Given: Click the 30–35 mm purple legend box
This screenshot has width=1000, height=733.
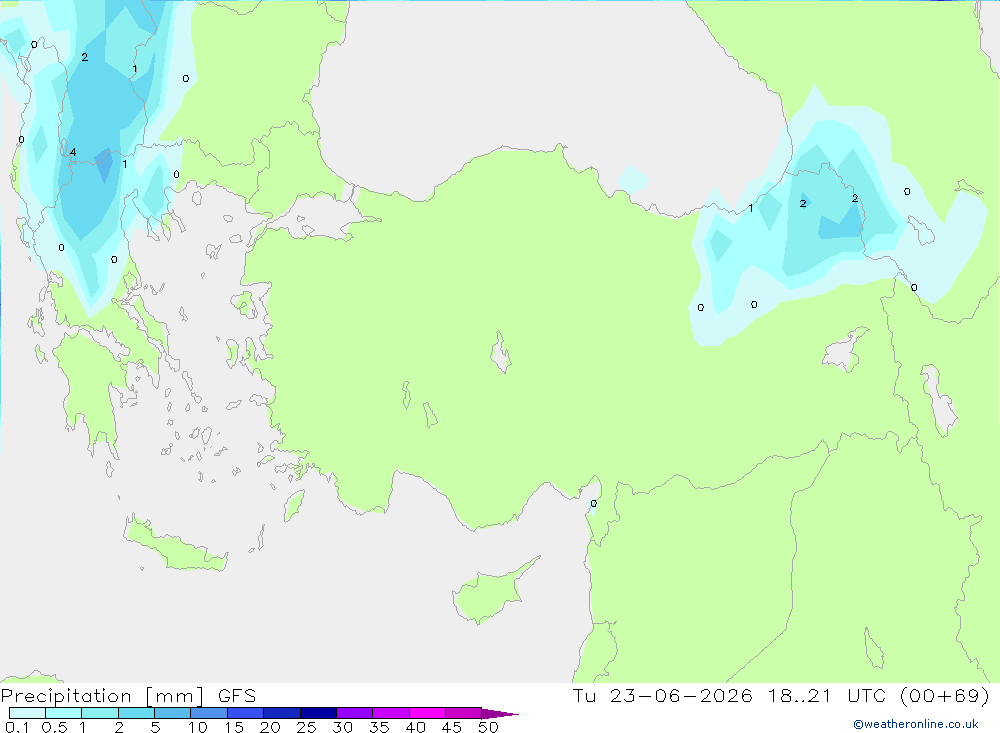Looking at the screenshot, I should (x=354, y=713).
